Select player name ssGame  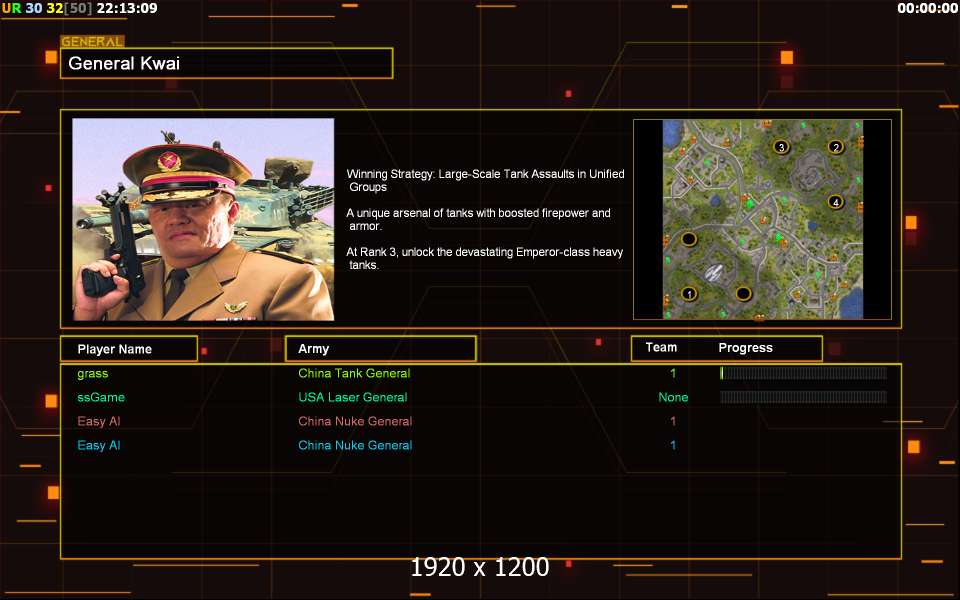point(101,397)
